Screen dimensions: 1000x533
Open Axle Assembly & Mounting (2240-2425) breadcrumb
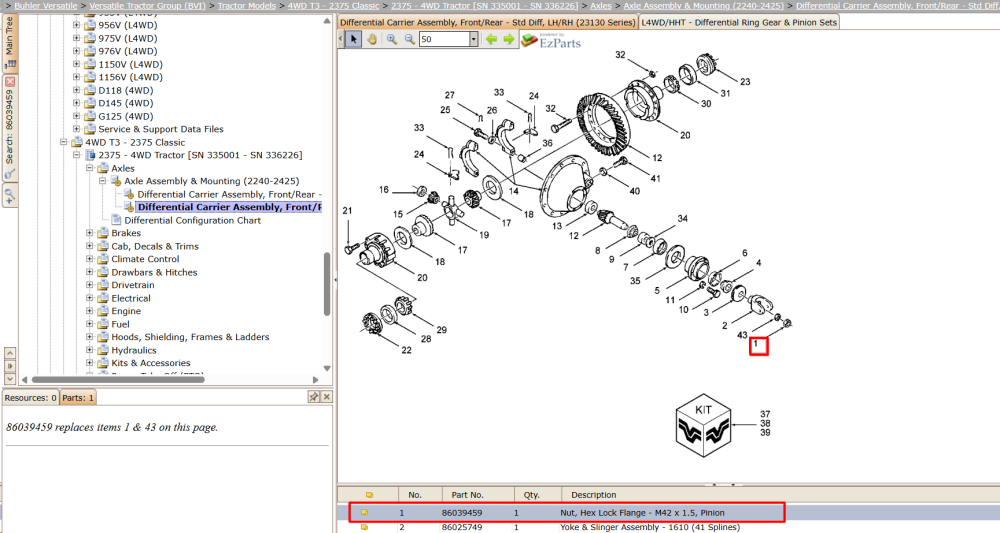703,6
